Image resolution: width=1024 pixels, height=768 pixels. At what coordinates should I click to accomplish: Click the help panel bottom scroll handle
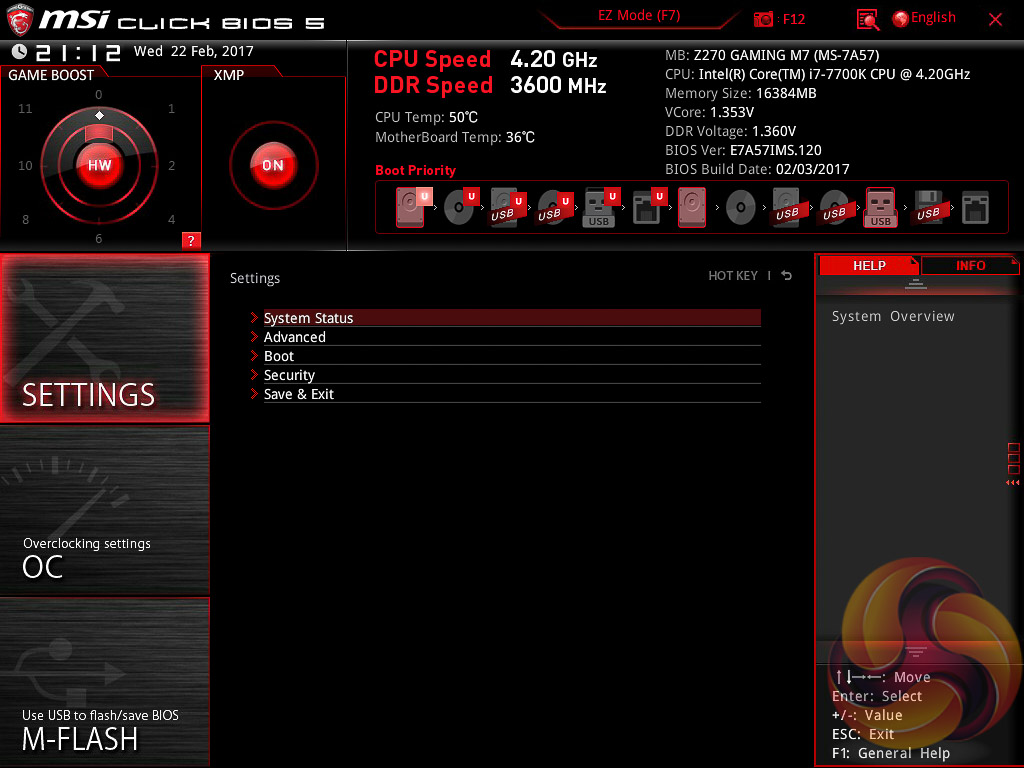coord(916,651)
